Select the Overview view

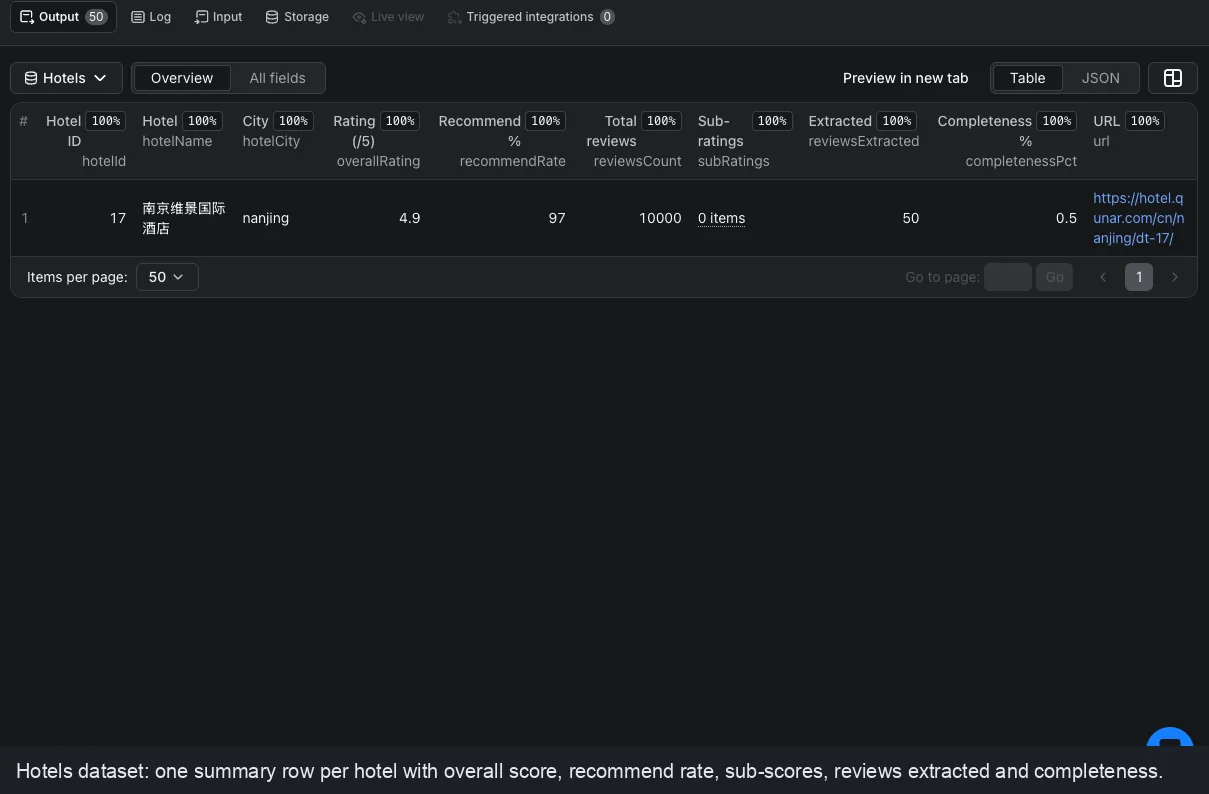[x=182, y=78]
